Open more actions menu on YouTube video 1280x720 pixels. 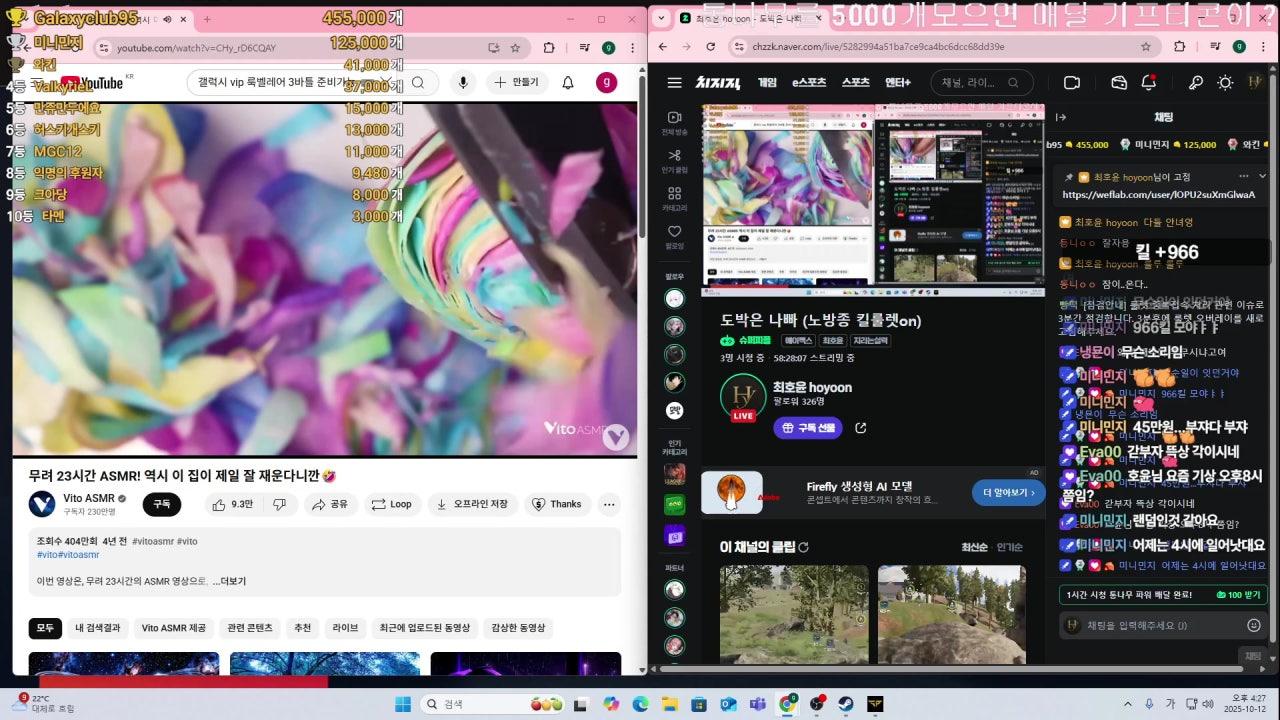[608, 504]
